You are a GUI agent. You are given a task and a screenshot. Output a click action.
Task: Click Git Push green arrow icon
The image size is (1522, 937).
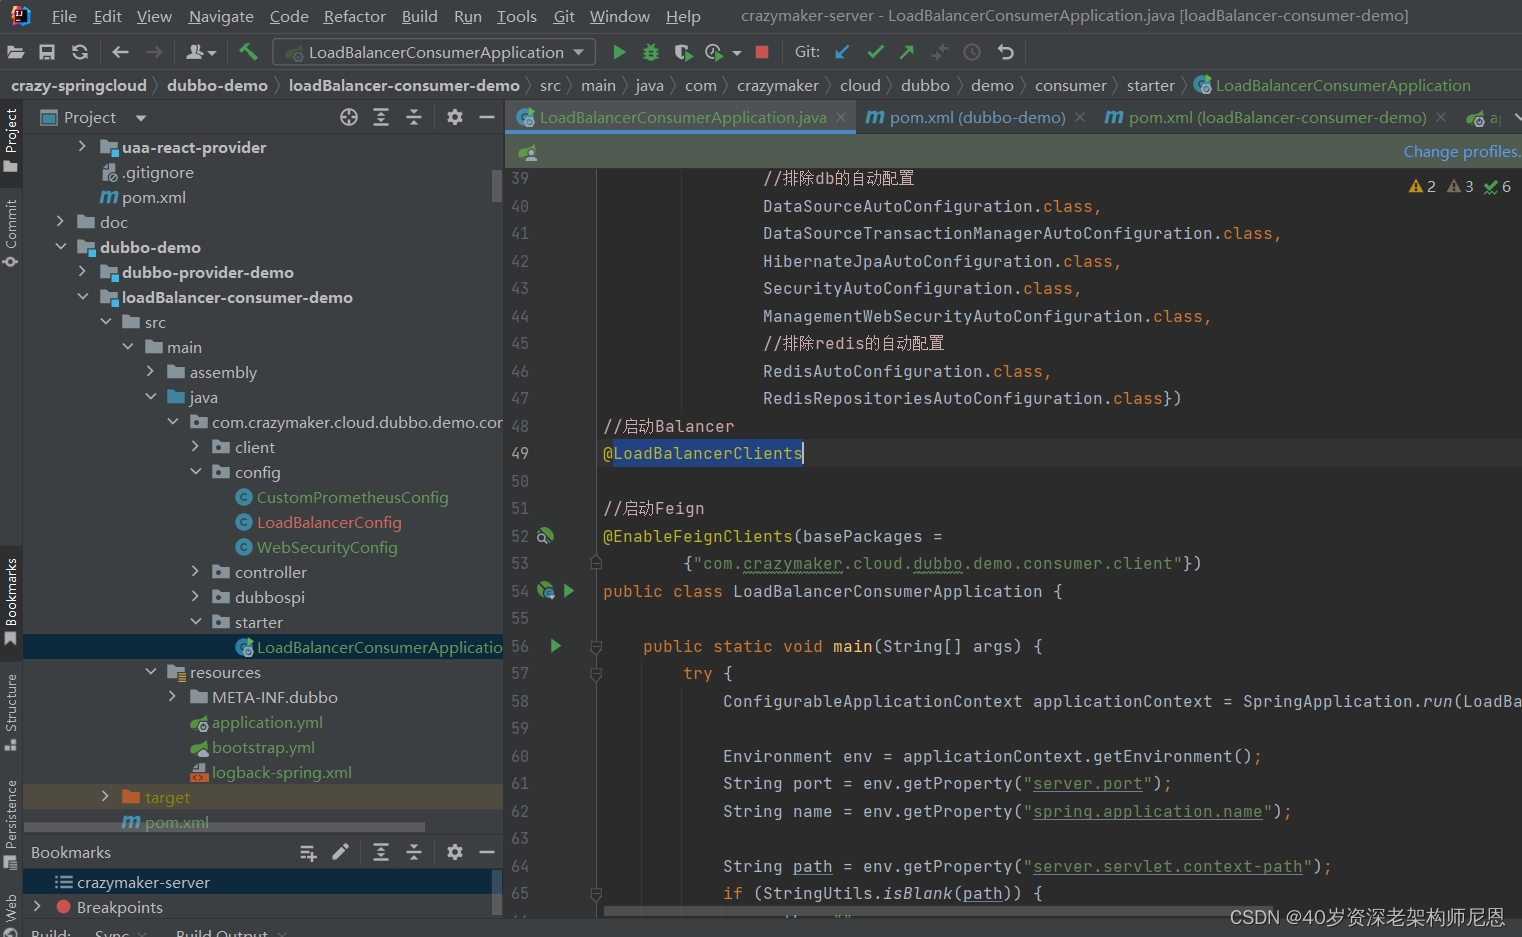(907, 52)
